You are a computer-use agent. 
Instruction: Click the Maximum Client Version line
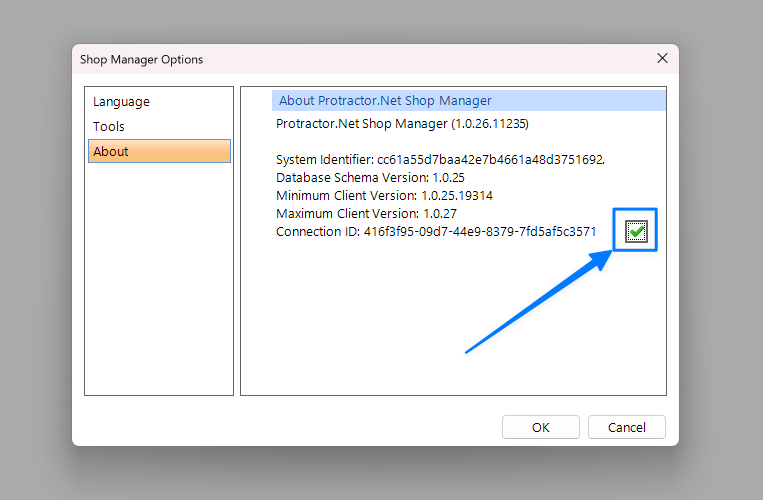pos(366,213)
